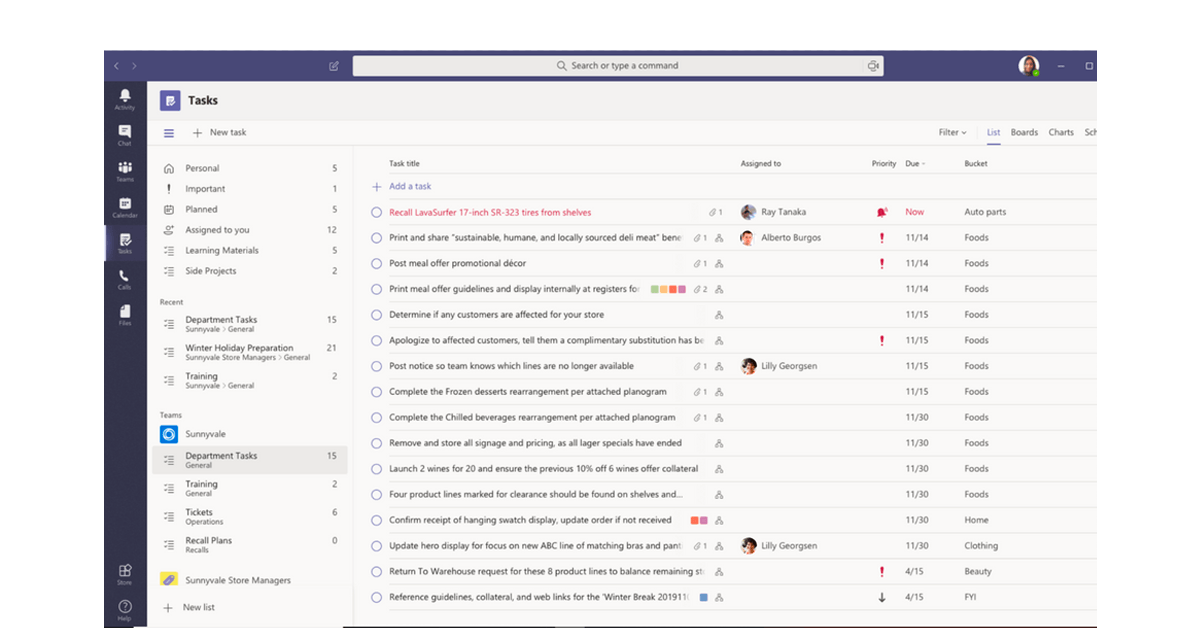Open Files in the app rail
The width and height of the screenshot is (1200, 628).
coord(125,315)
